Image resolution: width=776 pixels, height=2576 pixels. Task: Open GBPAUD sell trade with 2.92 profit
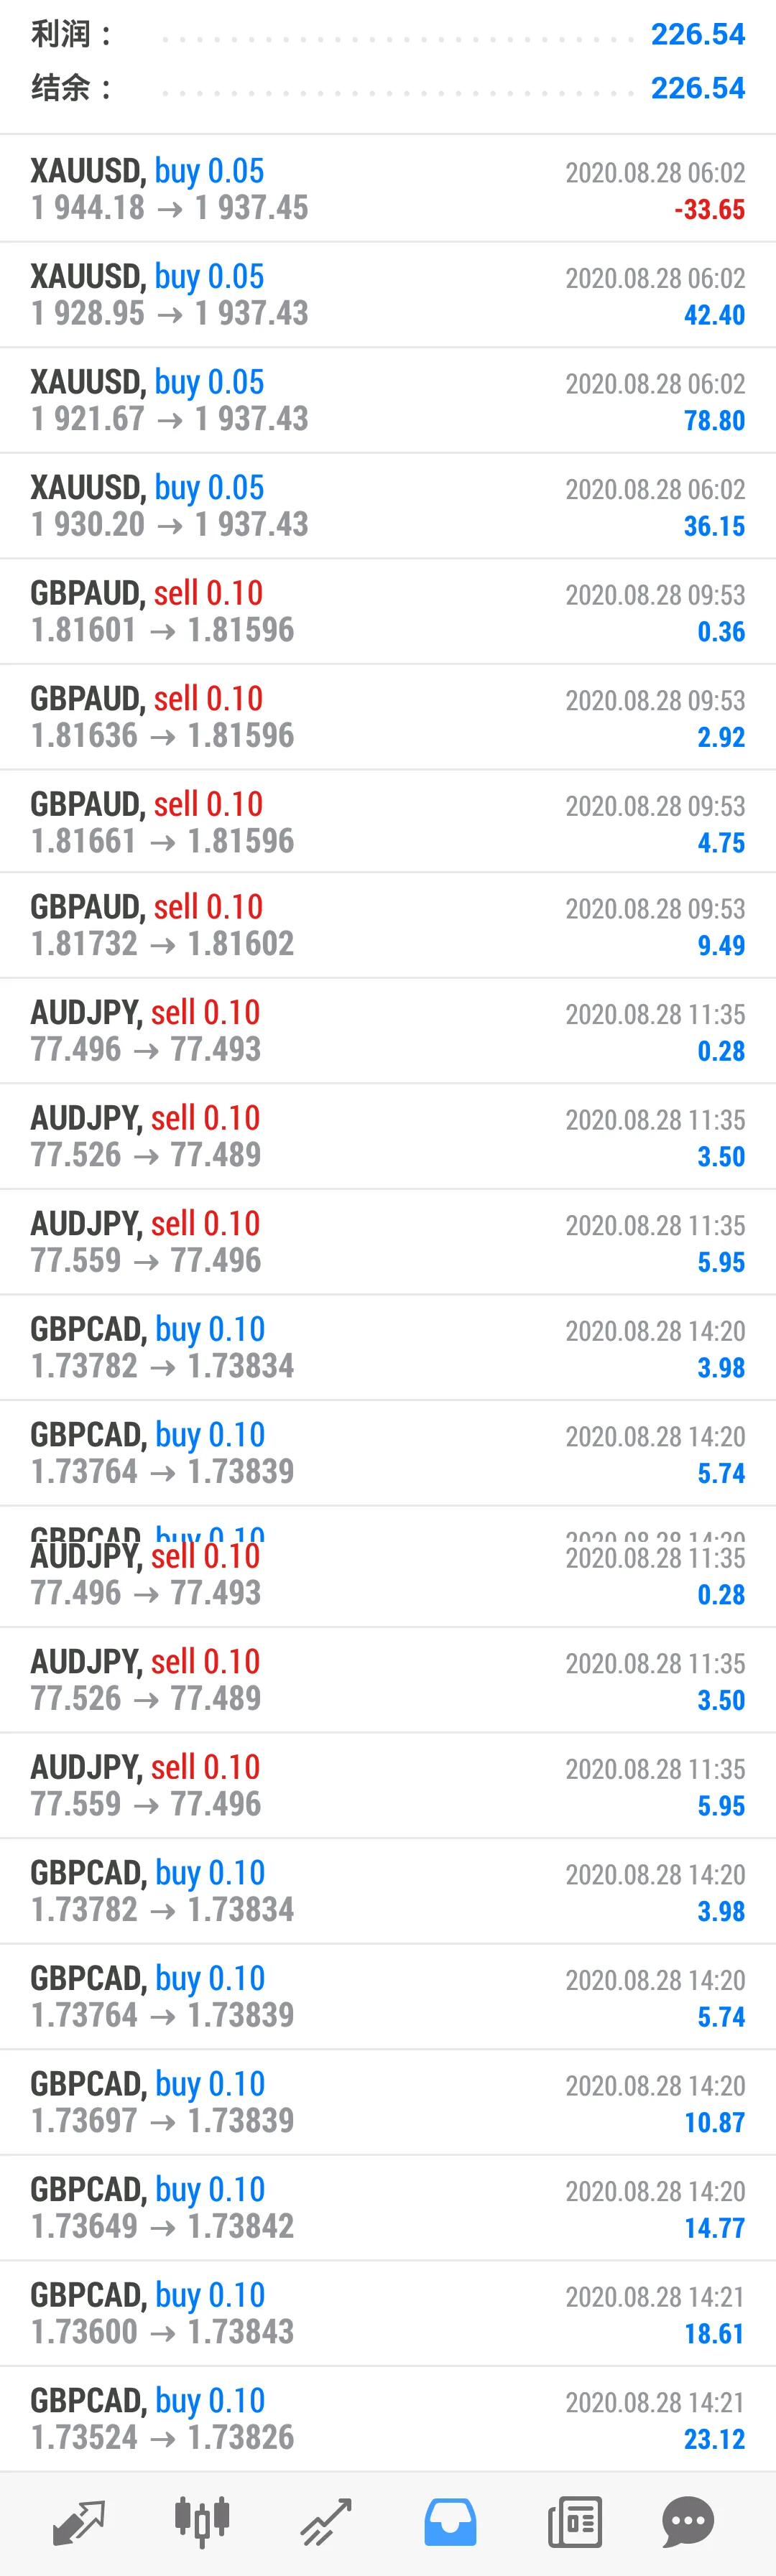tap(388, 717)
